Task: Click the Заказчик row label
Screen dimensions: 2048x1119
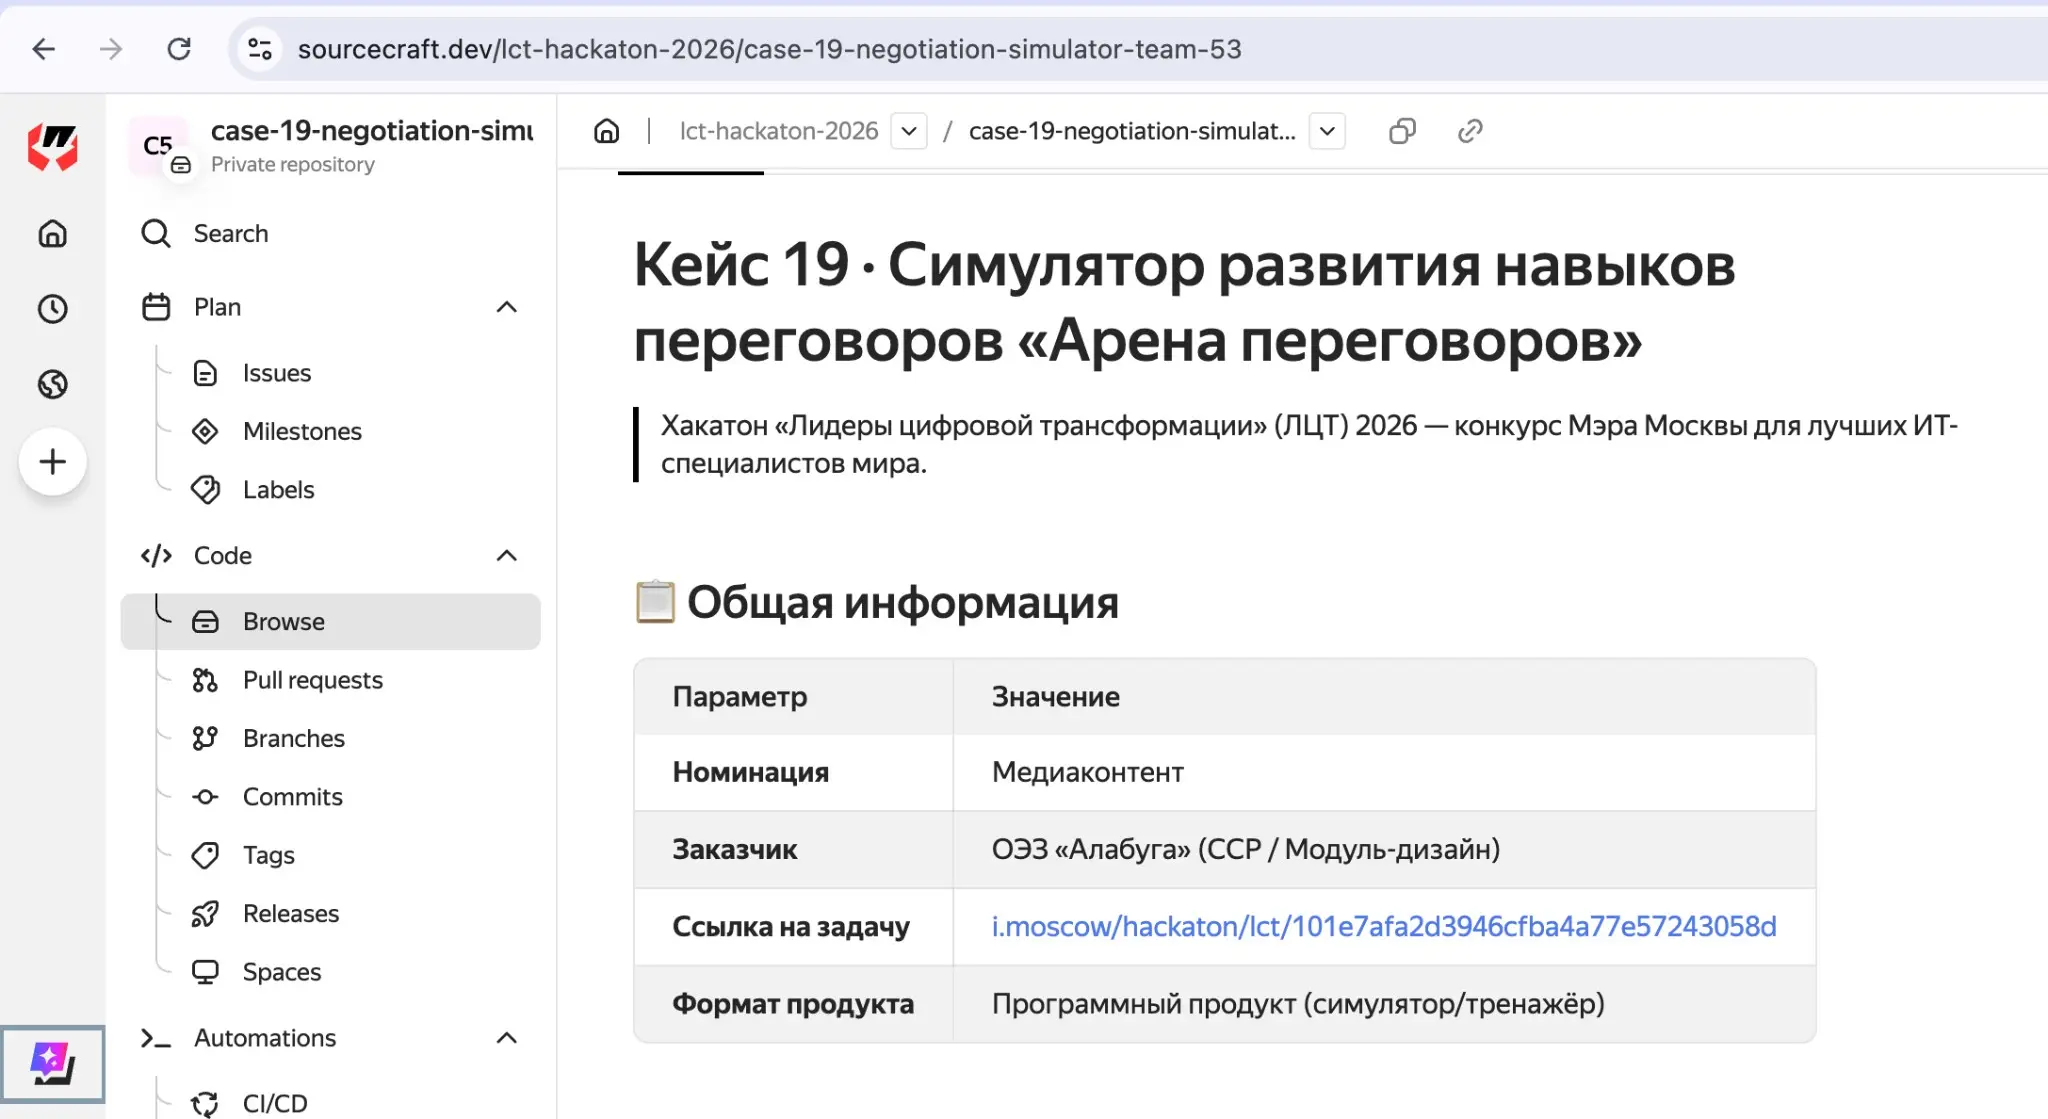Action: [x=734, y=849]
